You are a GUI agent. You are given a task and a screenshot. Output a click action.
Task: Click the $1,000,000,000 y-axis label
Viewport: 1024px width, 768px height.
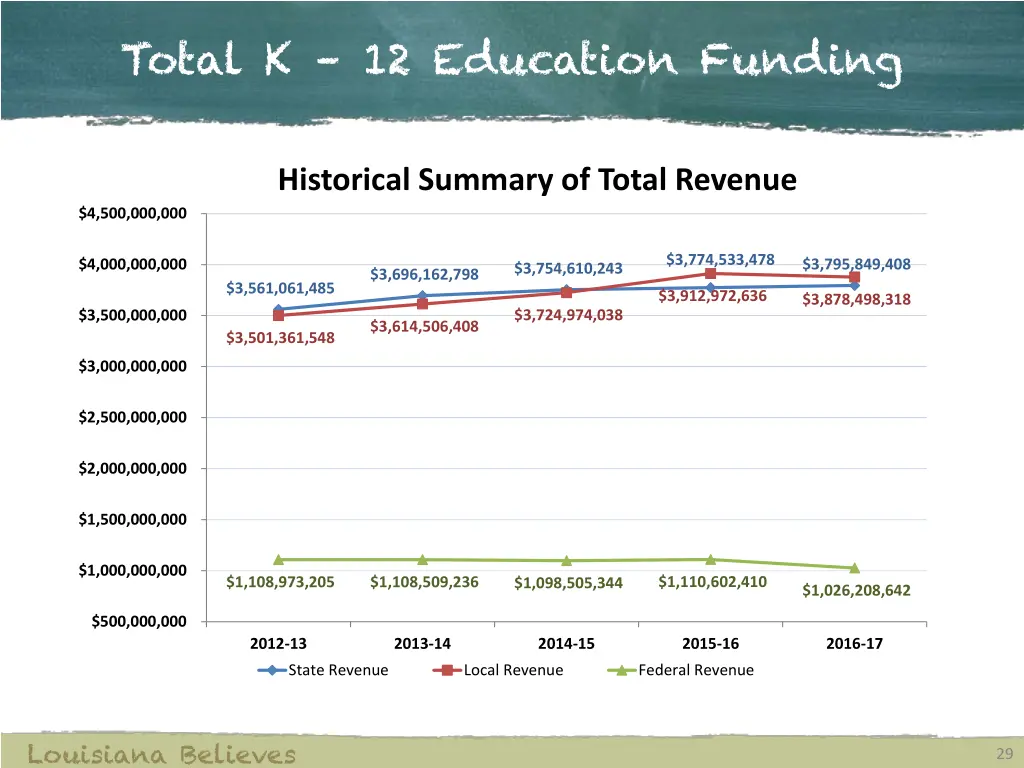tap(133, 570)
